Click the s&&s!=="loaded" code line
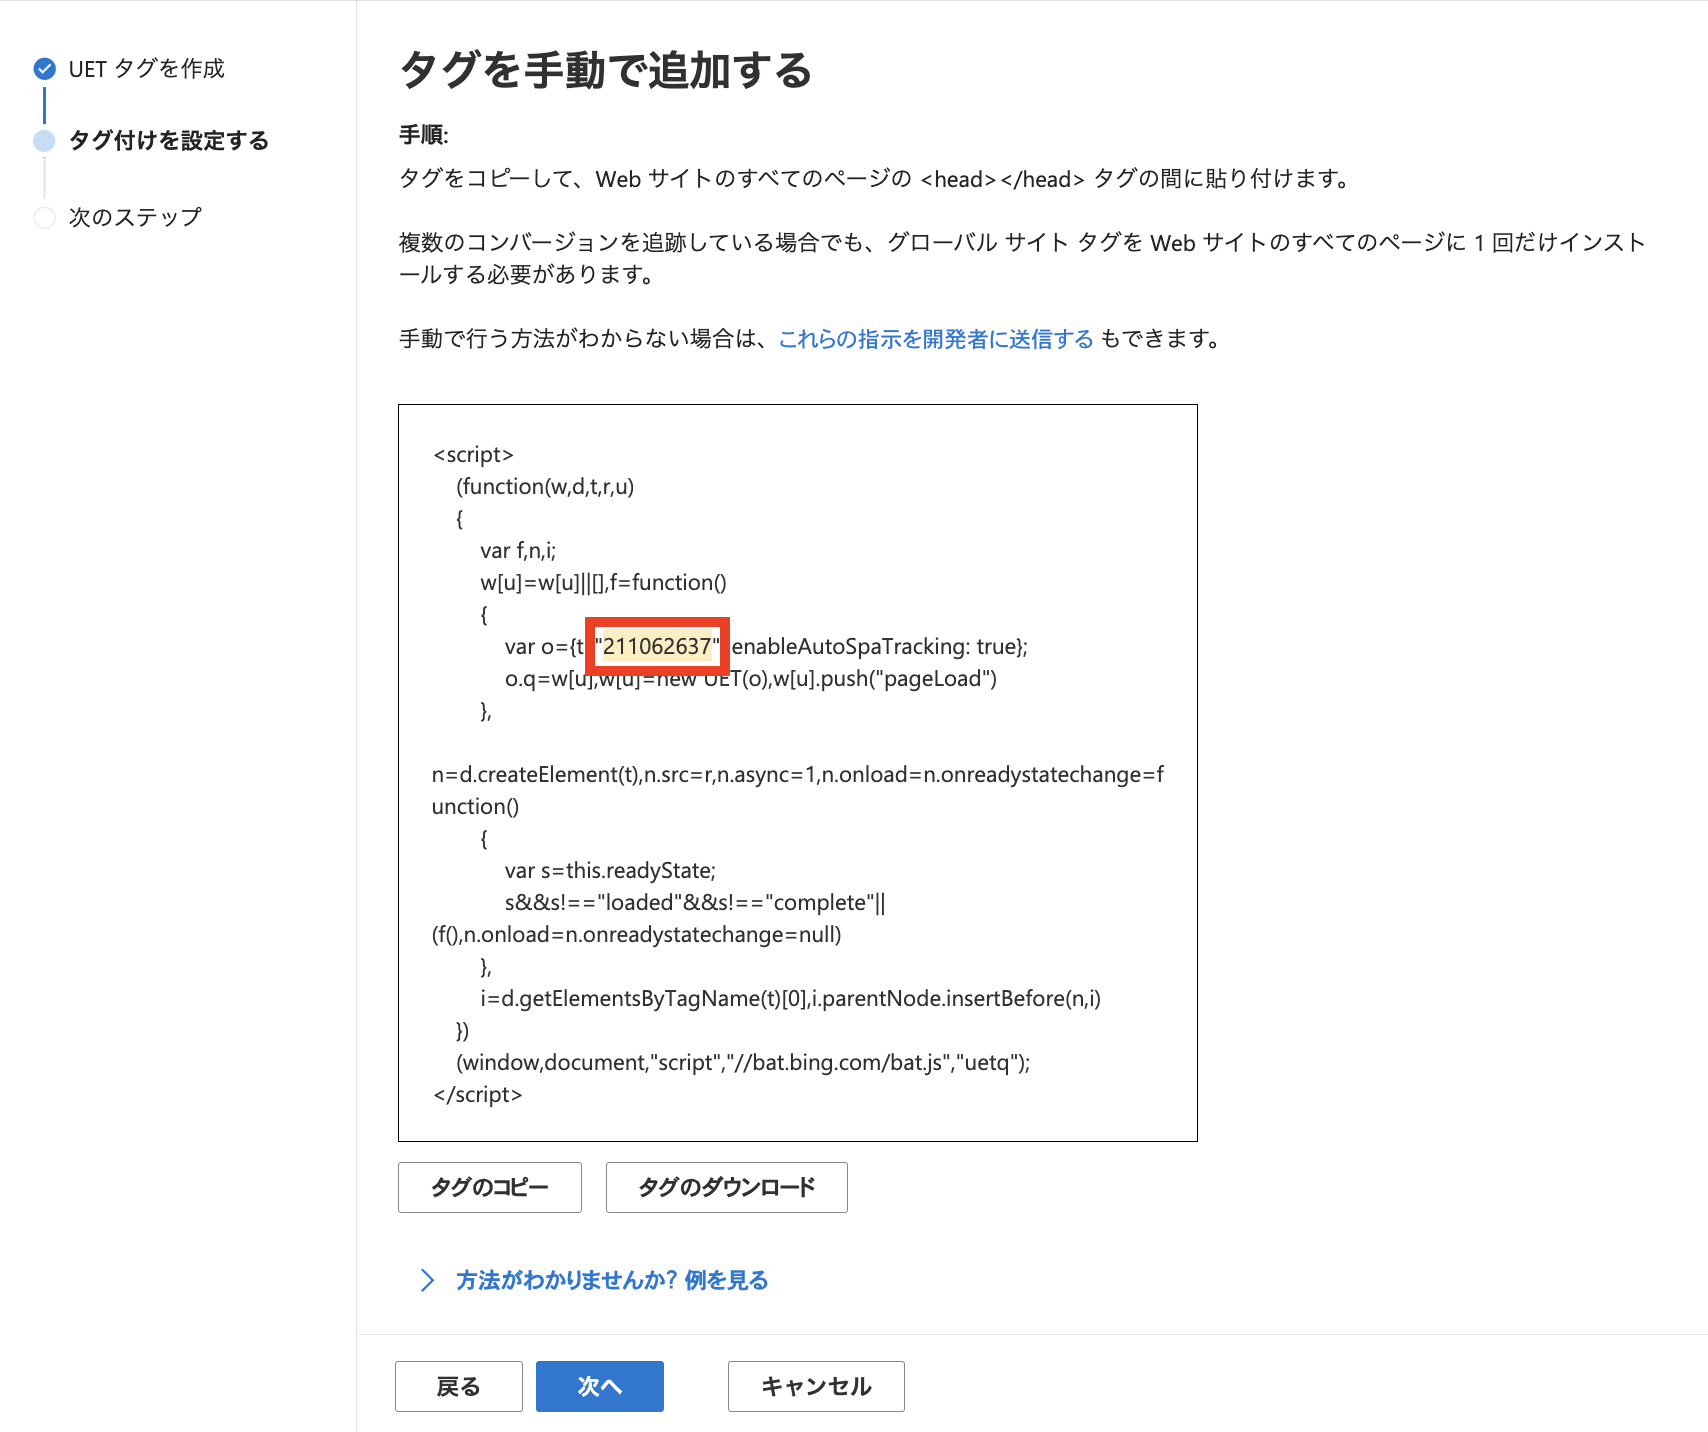The image size is (1708, 1432). point(695,903)
